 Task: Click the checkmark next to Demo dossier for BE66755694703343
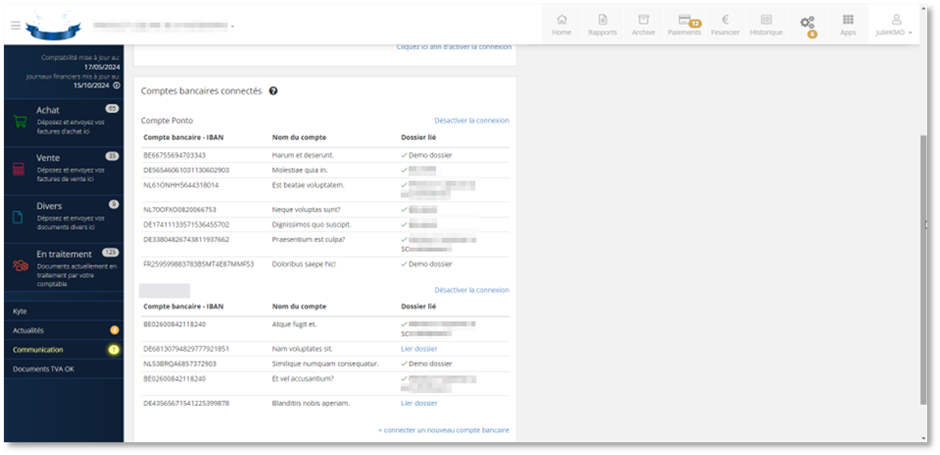(404, 155)
